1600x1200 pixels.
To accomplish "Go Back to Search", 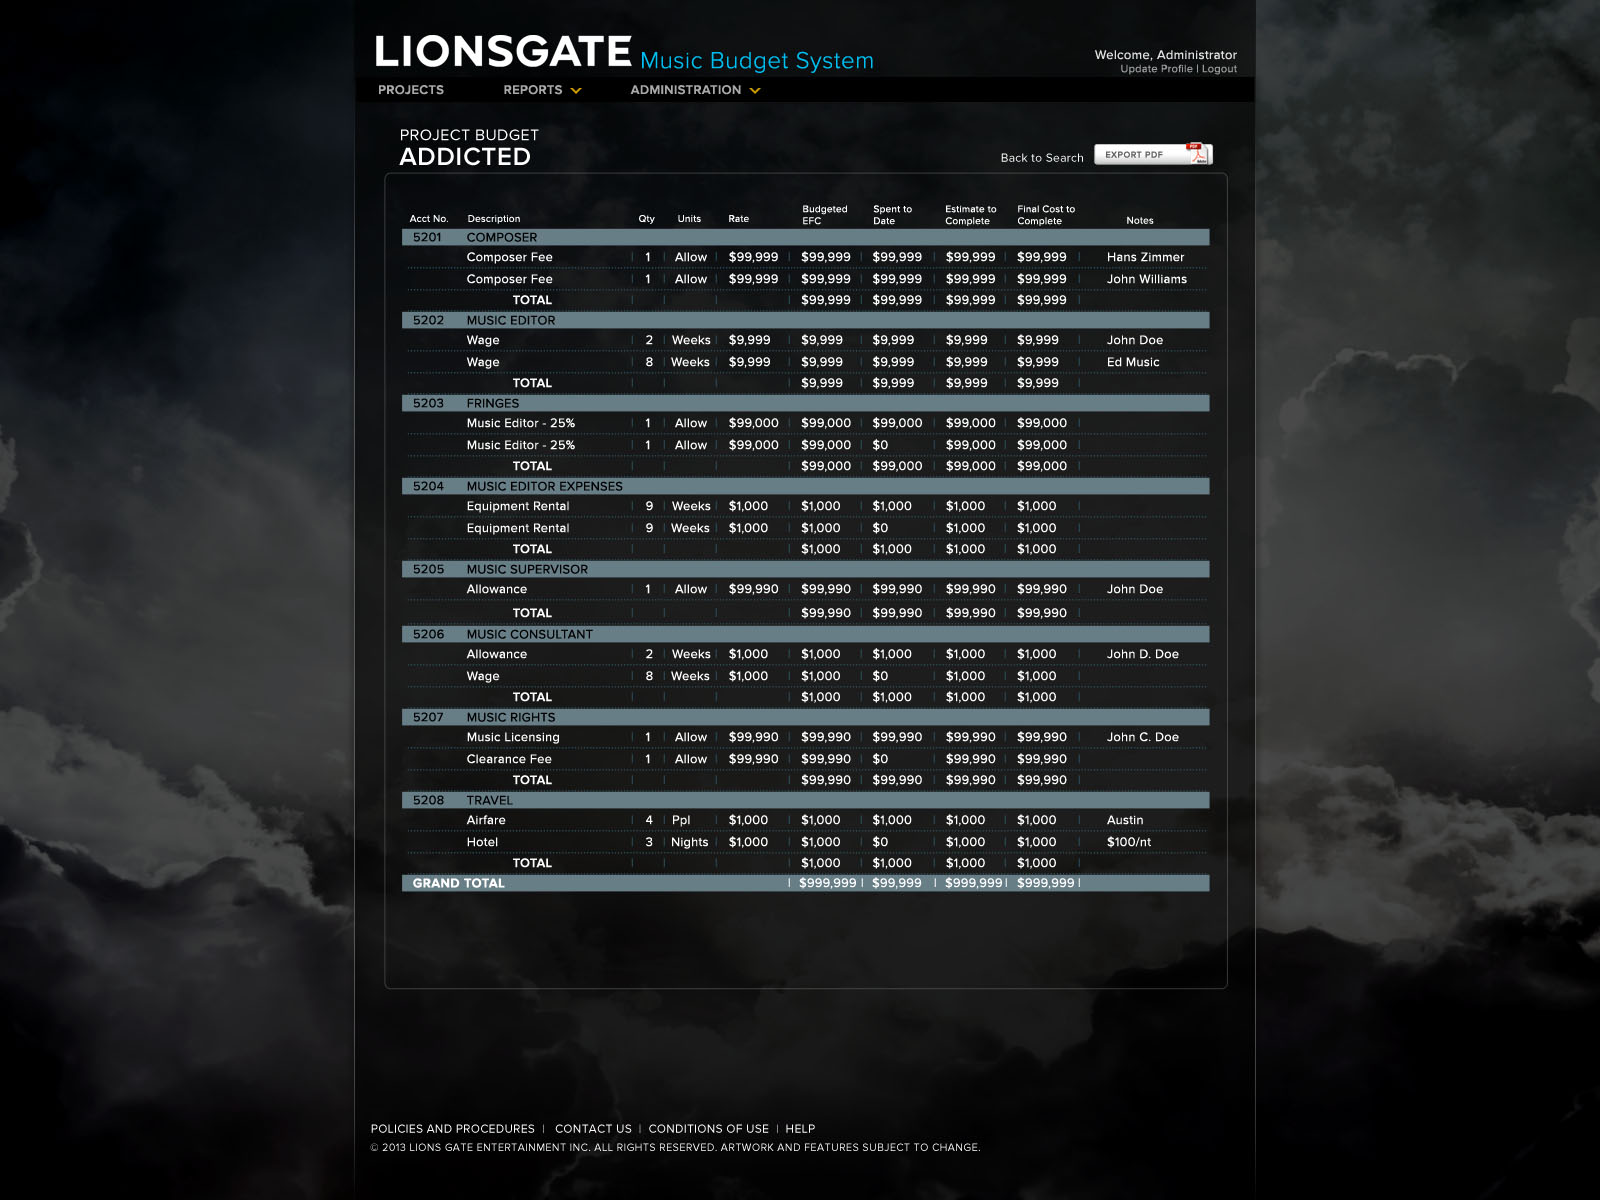I will (x=1041, y=158).
